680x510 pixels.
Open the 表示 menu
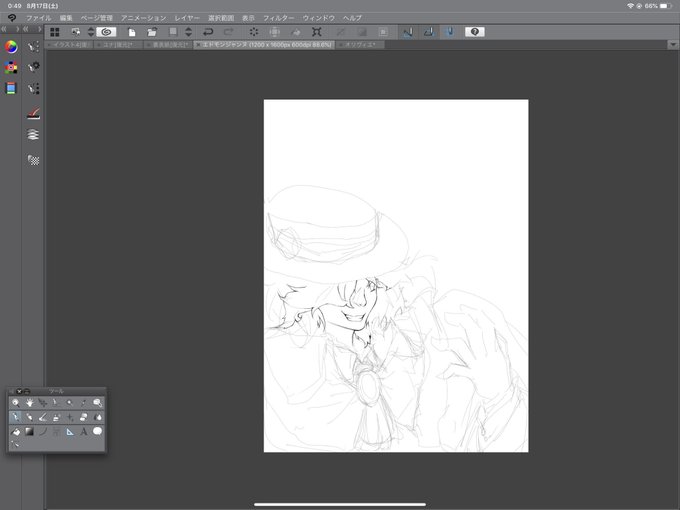coord(248,18)
